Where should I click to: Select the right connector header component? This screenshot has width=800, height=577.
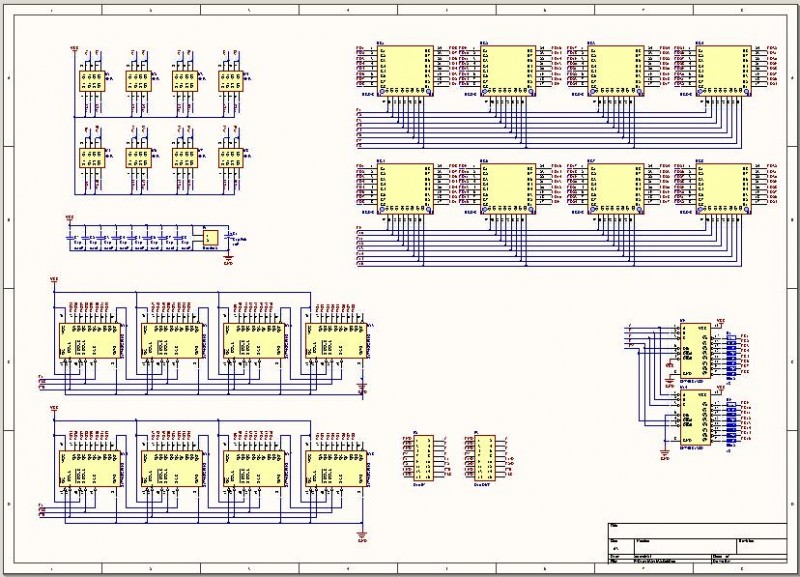[482, 458]
